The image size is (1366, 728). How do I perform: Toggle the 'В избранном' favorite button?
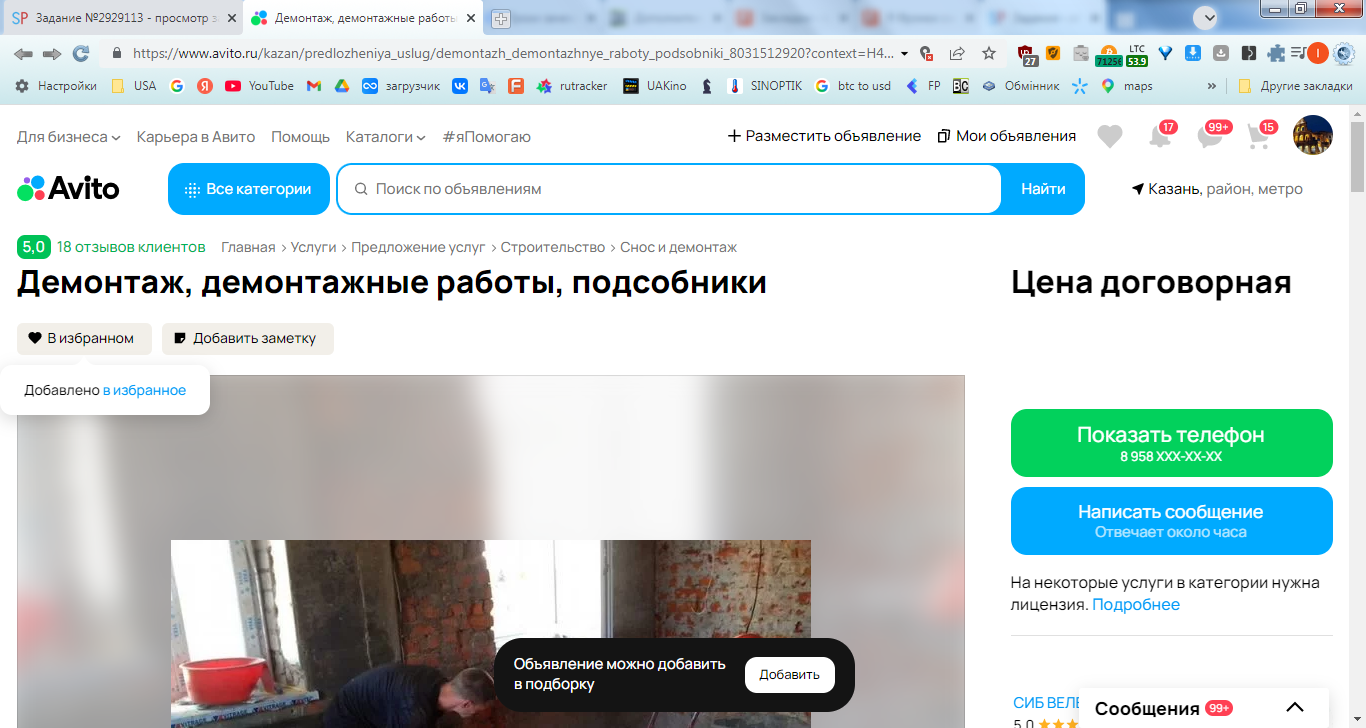pyautogui.click(x=84, y=338)
